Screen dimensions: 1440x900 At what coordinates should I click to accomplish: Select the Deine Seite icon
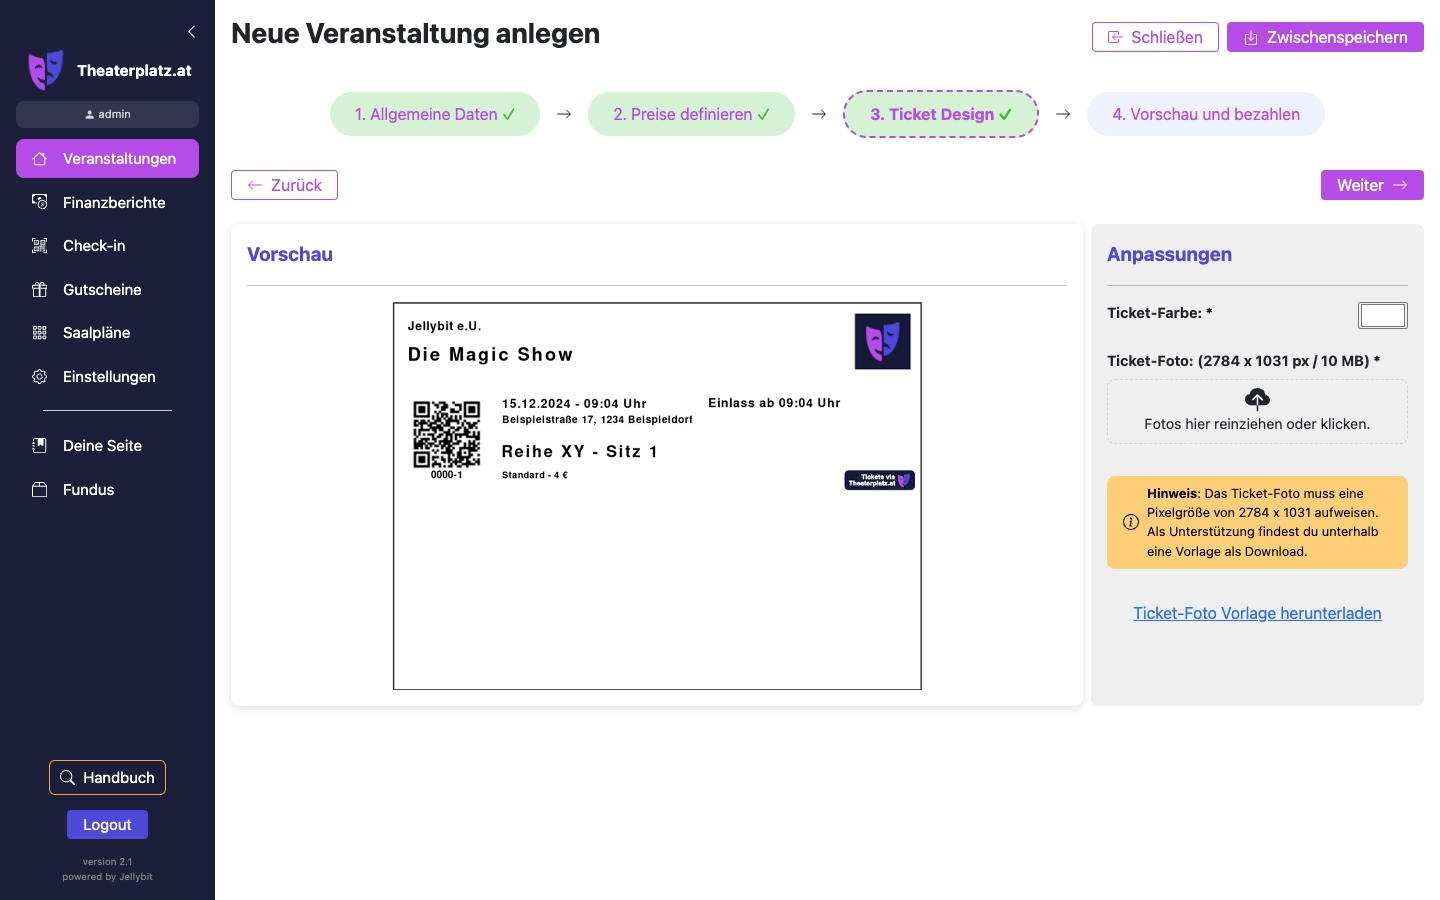tap(40, 445)
